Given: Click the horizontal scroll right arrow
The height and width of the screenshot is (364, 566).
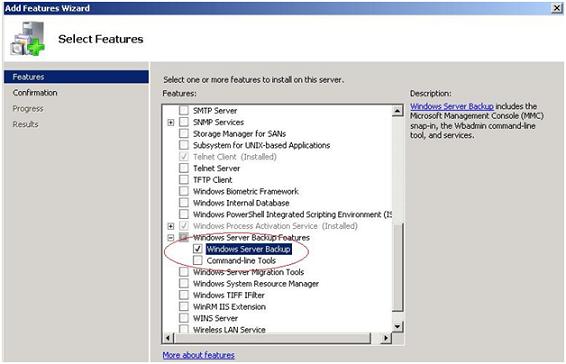Looking at the screenshot, I should [386, 338].
